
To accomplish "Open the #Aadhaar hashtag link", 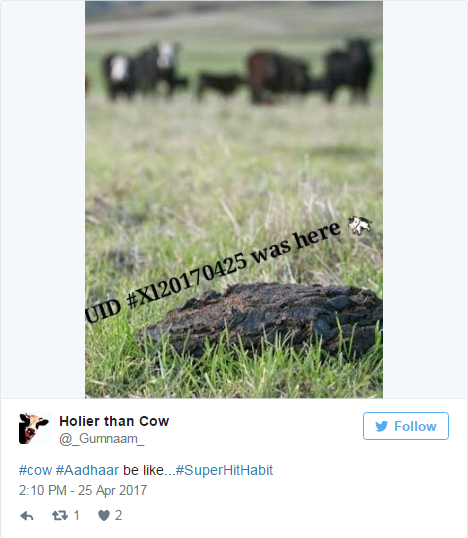I will pos(87,470).
